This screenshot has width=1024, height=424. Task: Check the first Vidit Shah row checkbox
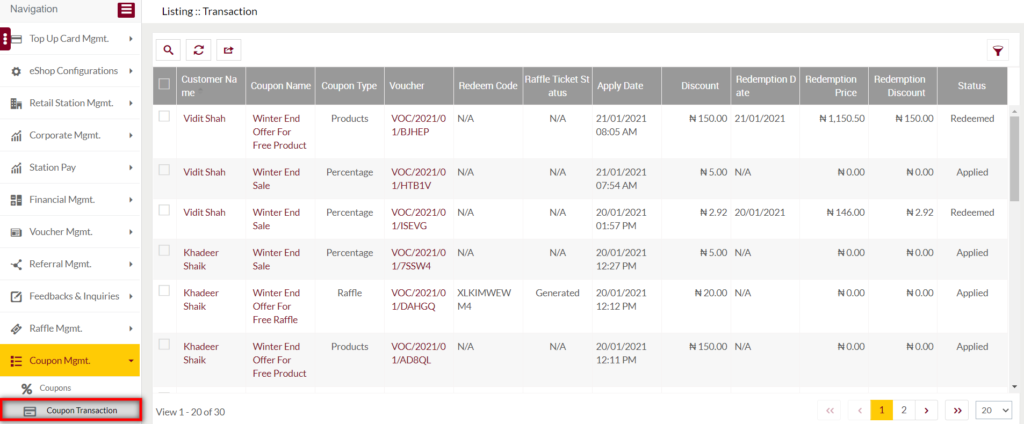pos(164,117)
